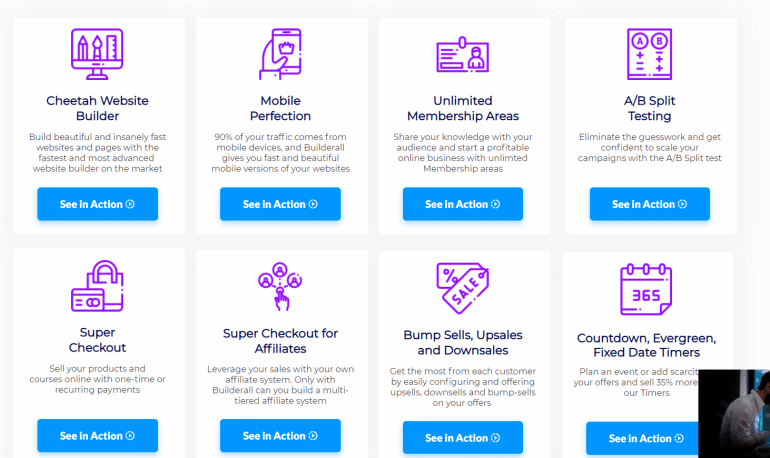Click the Super Checkout shopping bag icon
The image size is (770, 458).
[x=98, y=287]
